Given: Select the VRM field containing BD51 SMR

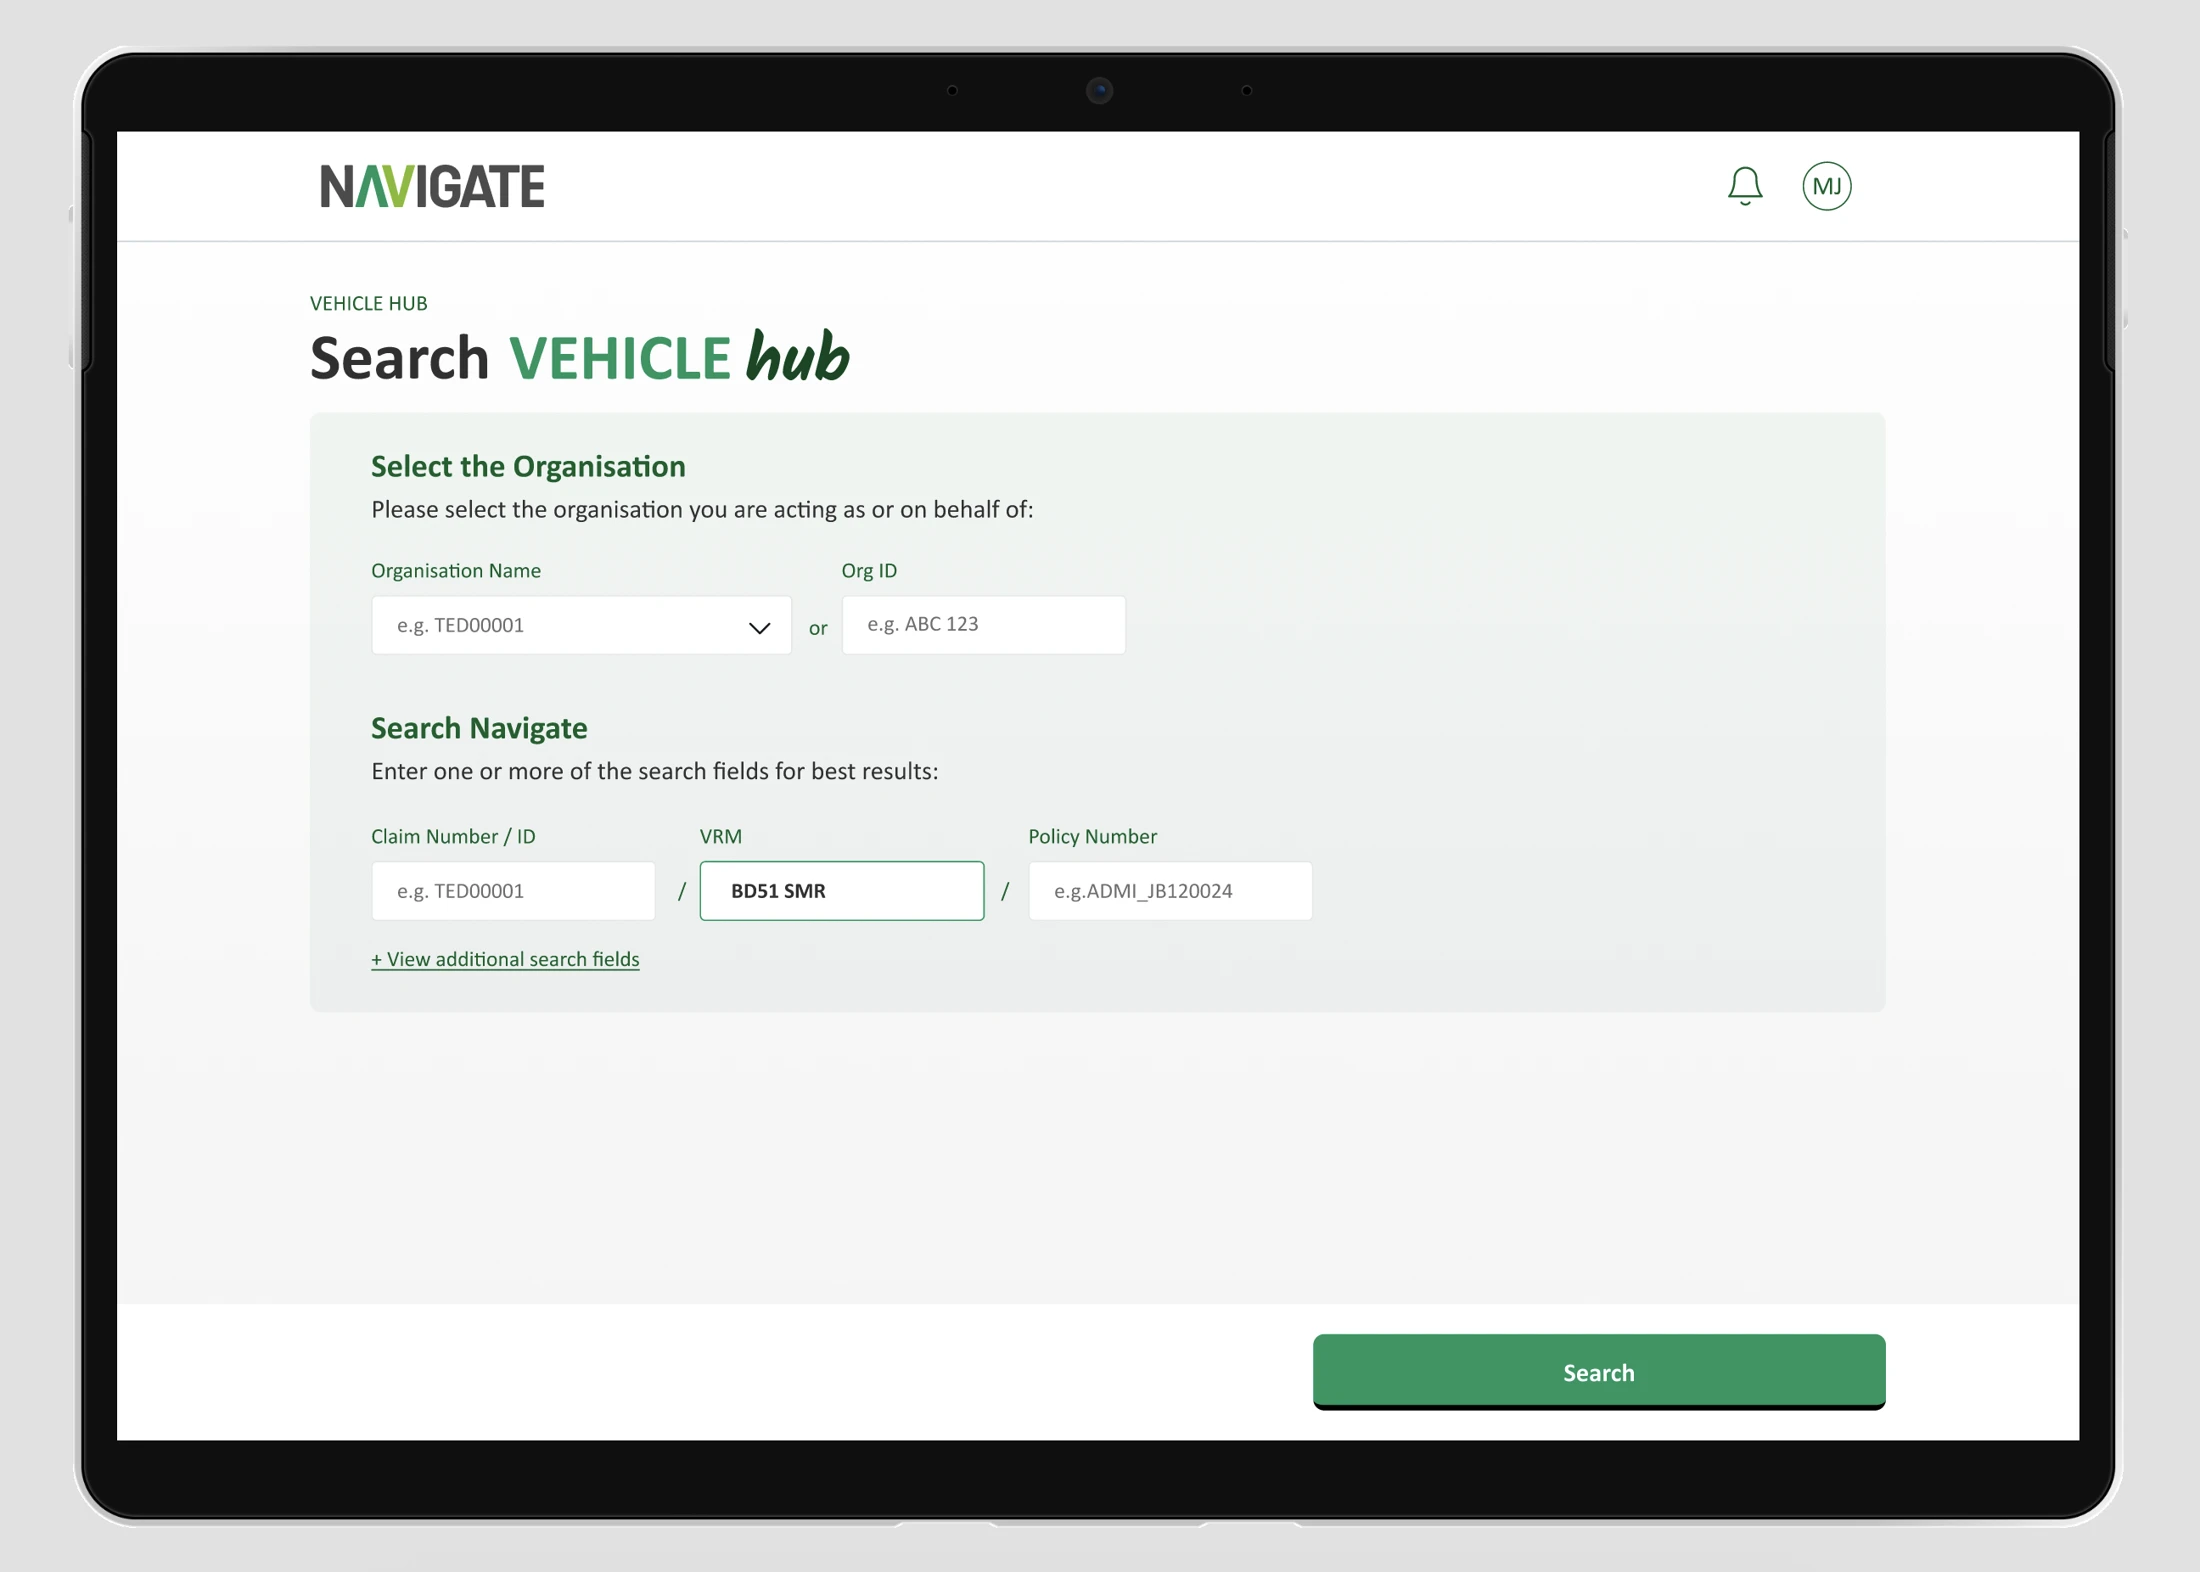Looking at the screenshot, I should tap(841, 890).
